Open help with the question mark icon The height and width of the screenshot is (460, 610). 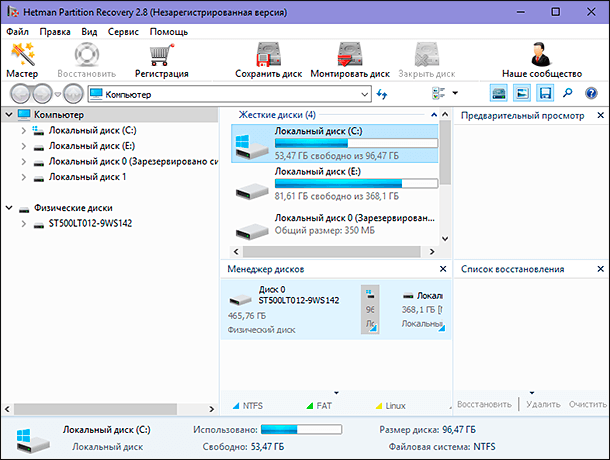pos(591,93)
